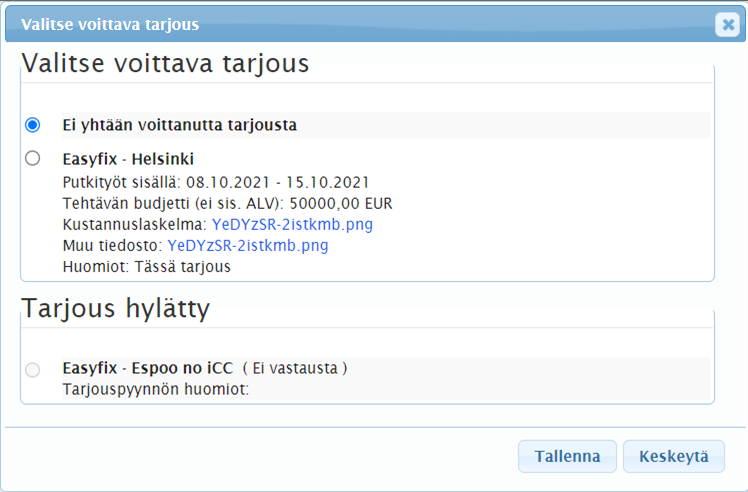Click the disabled Easyfix - Espoo radio button
The height and width of the screenshot is (492, 748).
click(33, 369)
